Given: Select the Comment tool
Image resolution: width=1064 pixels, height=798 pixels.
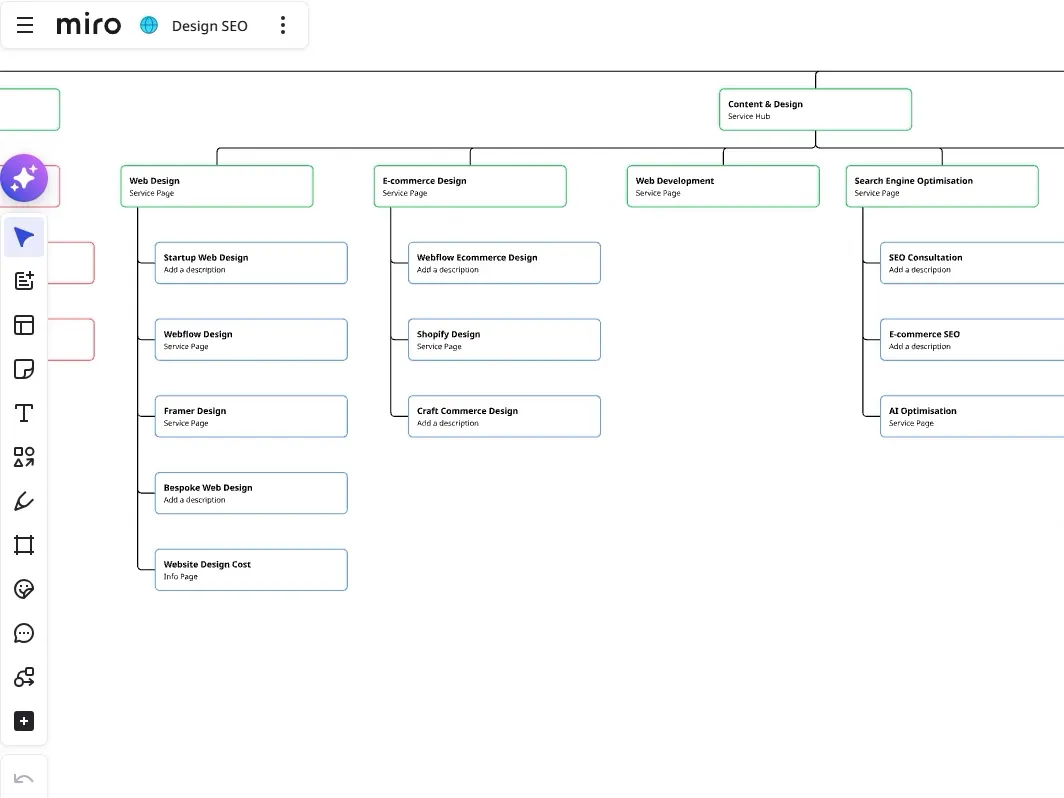Looking at the screenshot, I should tap(24, 633).
